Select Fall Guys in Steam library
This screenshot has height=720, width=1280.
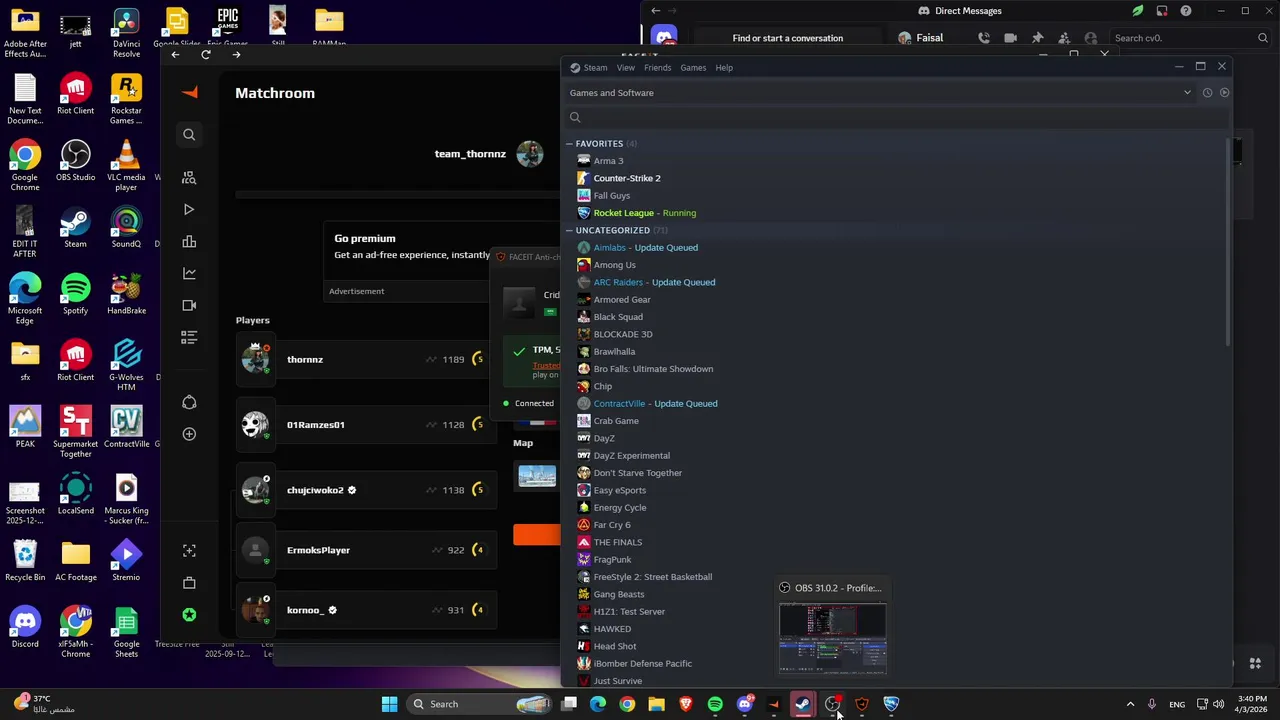611,196
